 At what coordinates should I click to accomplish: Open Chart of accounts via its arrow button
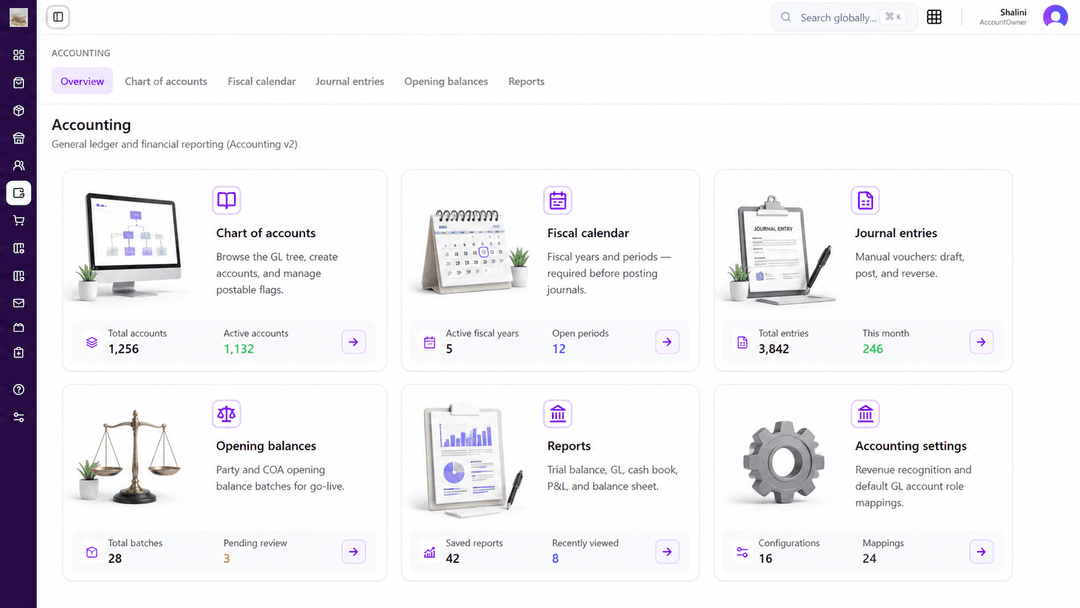[353, 342]
